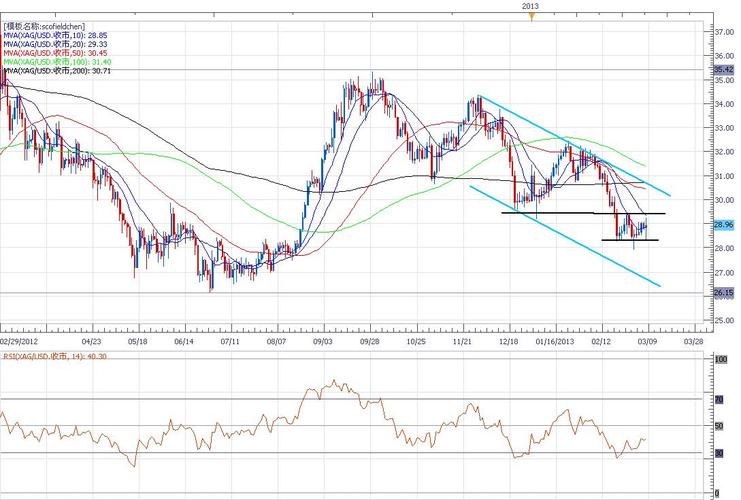Click the 11/21 date axis label

(x=462, y=341)
